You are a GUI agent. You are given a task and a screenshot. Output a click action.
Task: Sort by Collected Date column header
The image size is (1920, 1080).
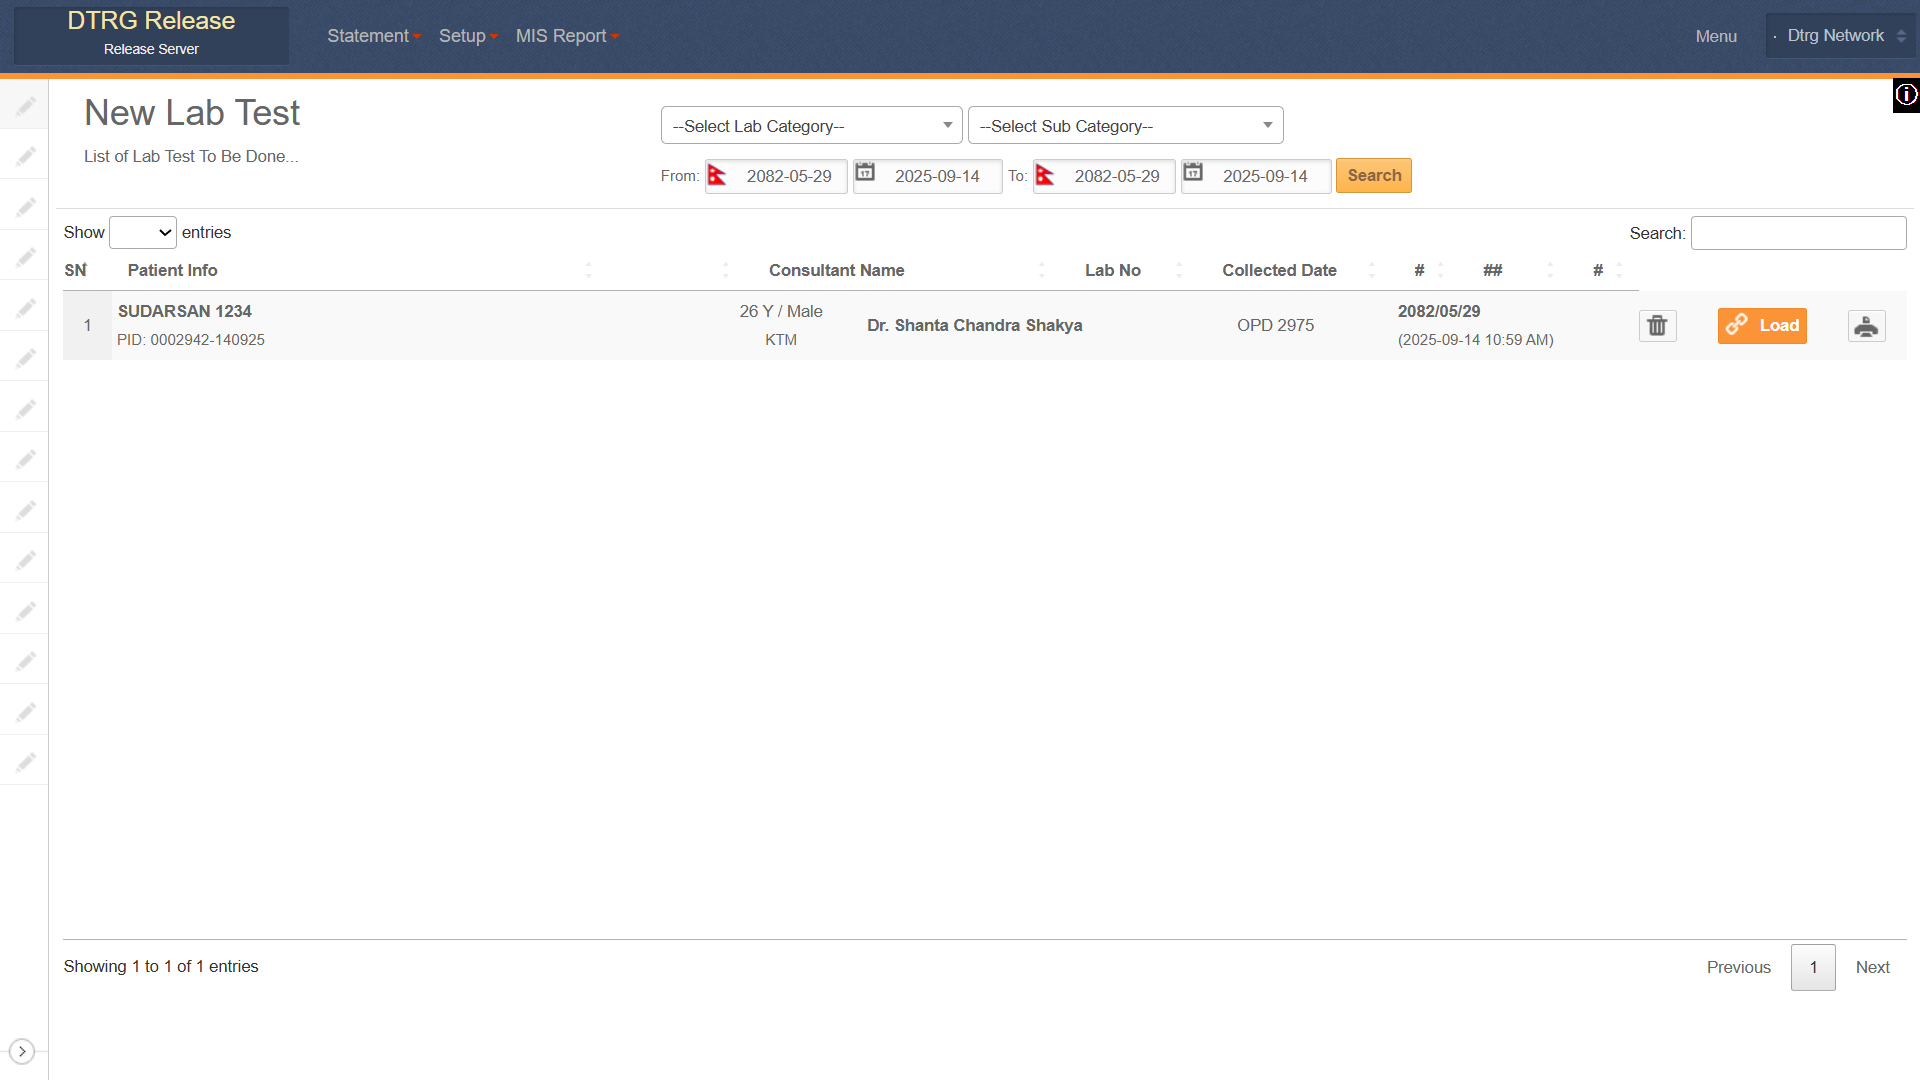(x=1279, y=270)
